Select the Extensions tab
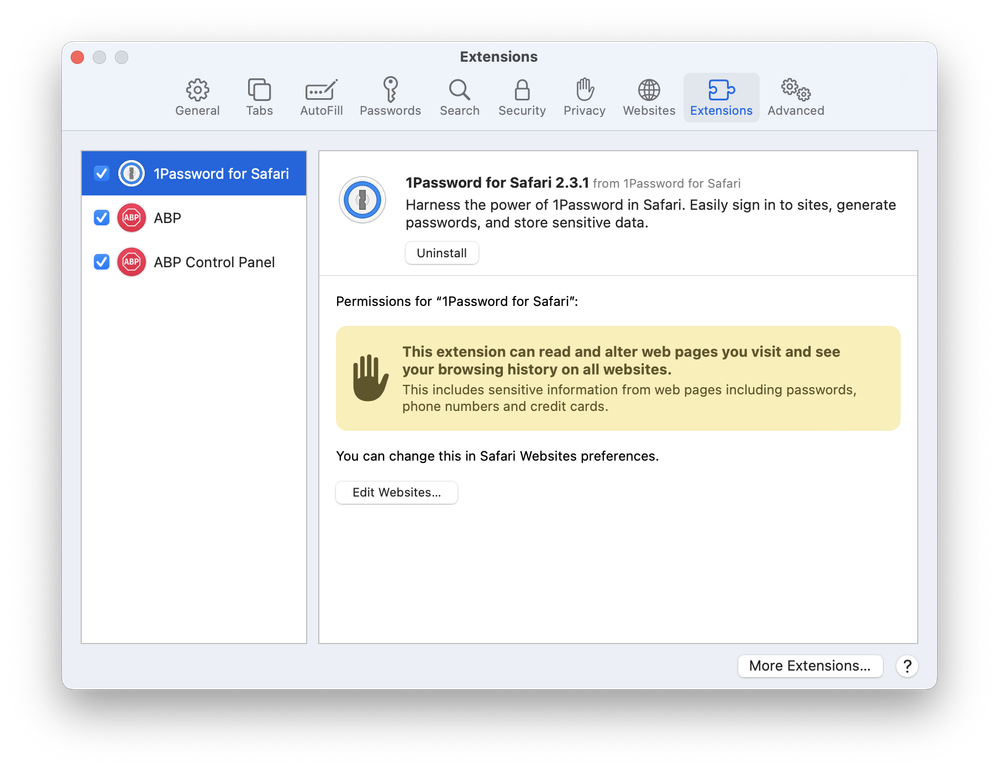The height and width of the screenshot is (771, 999). pos(721,97)
